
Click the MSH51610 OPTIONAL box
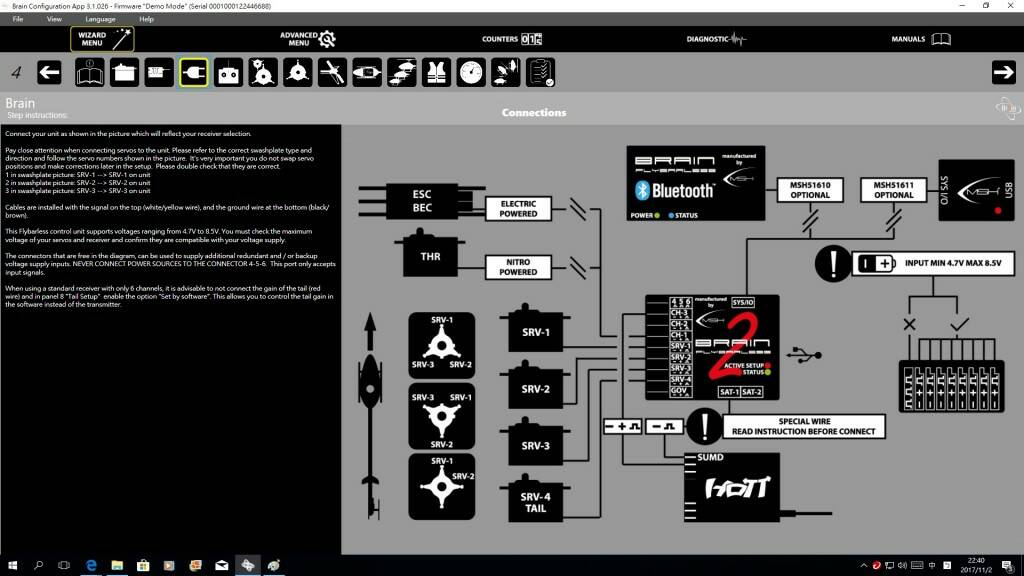[x=810, y=190]
